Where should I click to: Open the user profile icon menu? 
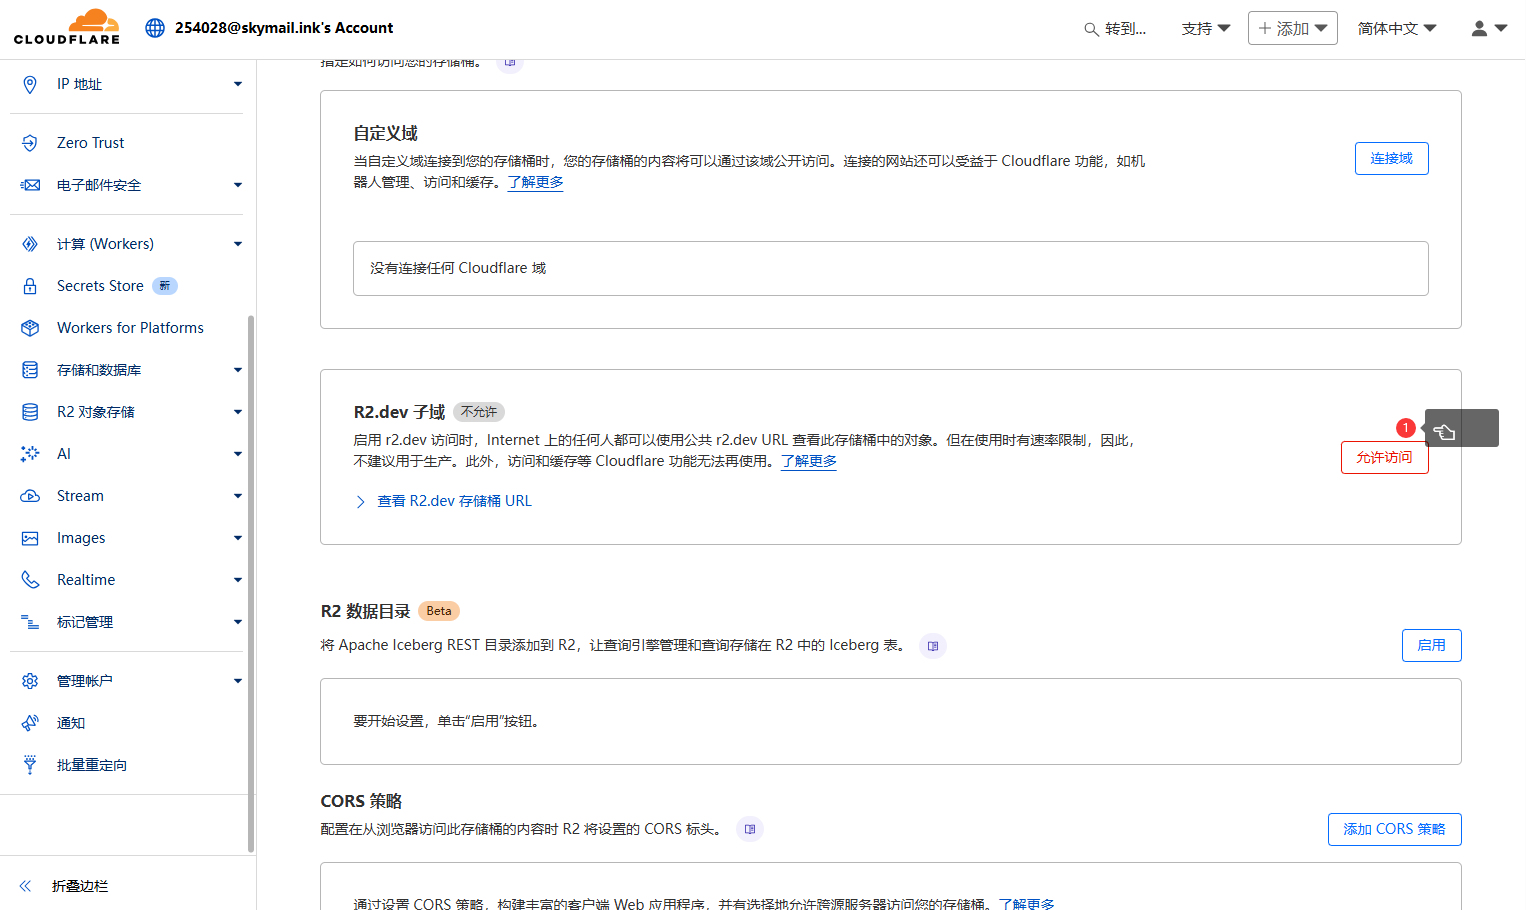(1488, 29)
